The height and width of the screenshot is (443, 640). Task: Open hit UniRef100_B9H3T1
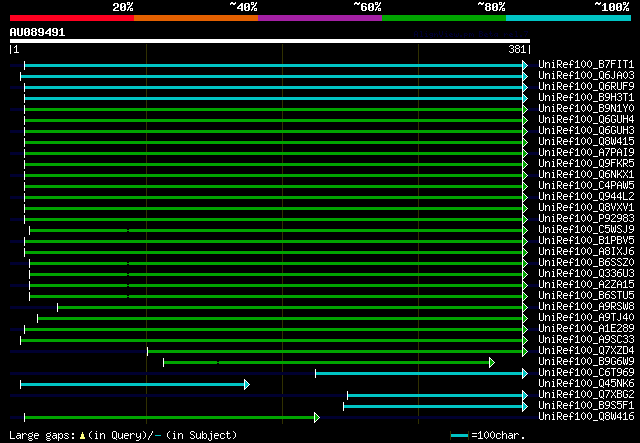coord(586,98)
